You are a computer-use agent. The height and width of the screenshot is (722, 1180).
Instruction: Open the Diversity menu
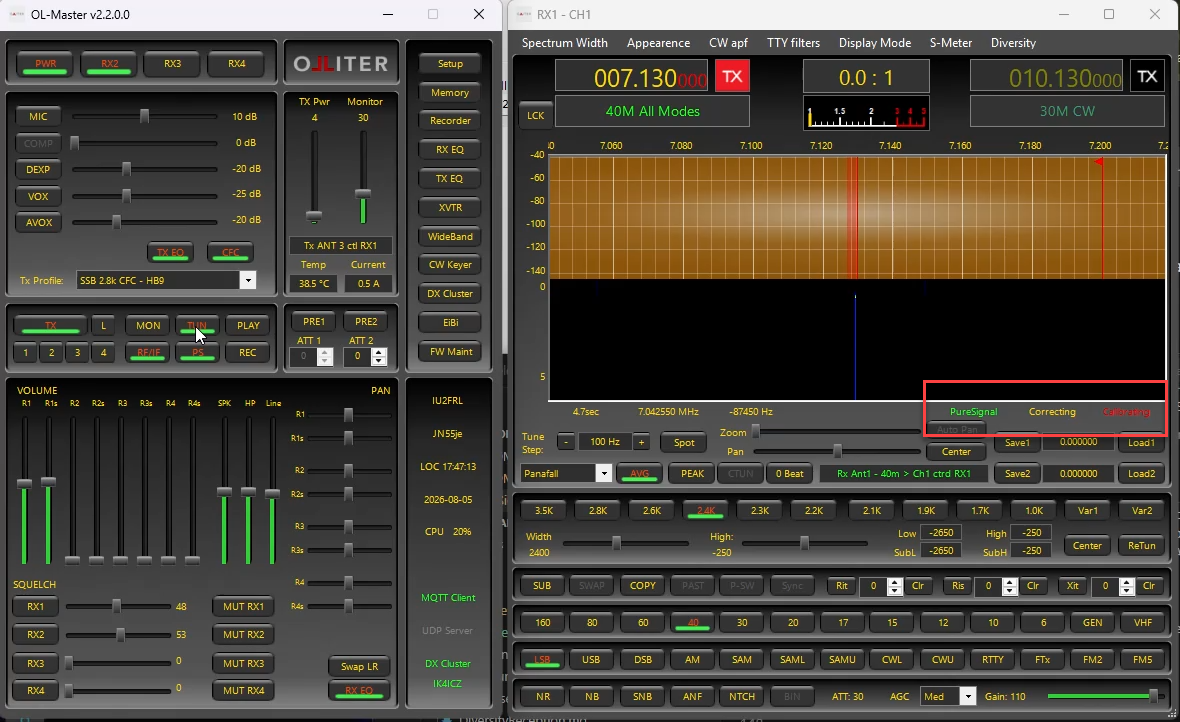(1013, 43)
